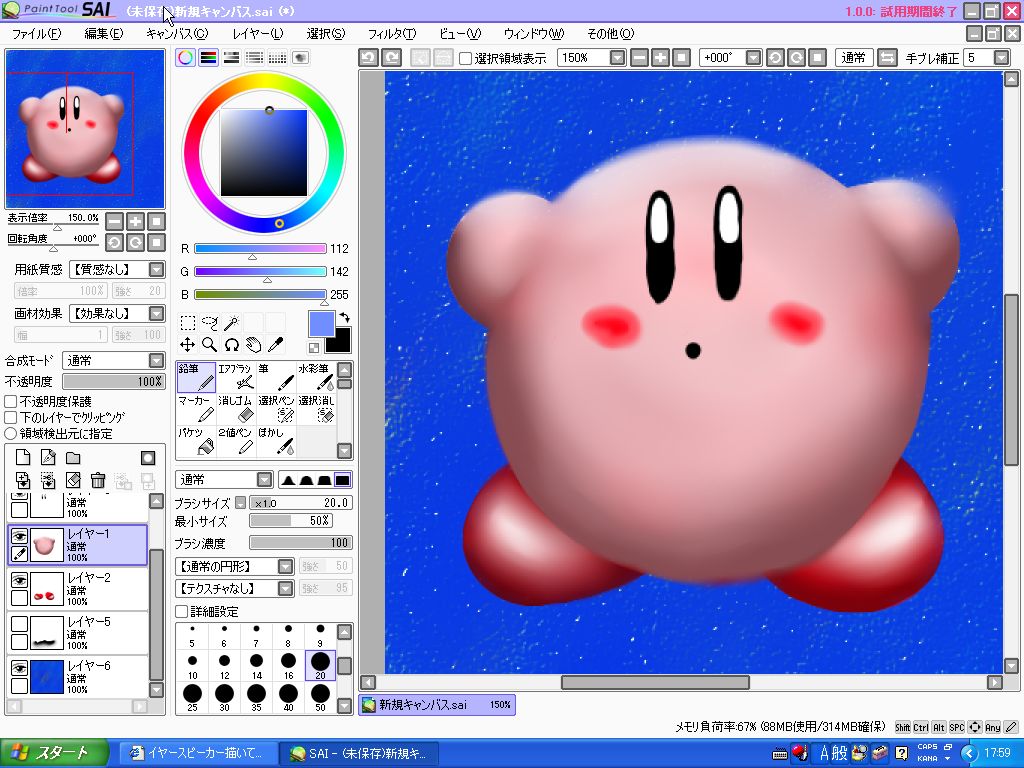Flip the view horizontally in toolbar
The height and width of the screenshot is (768, 1024).
(887, 58)
